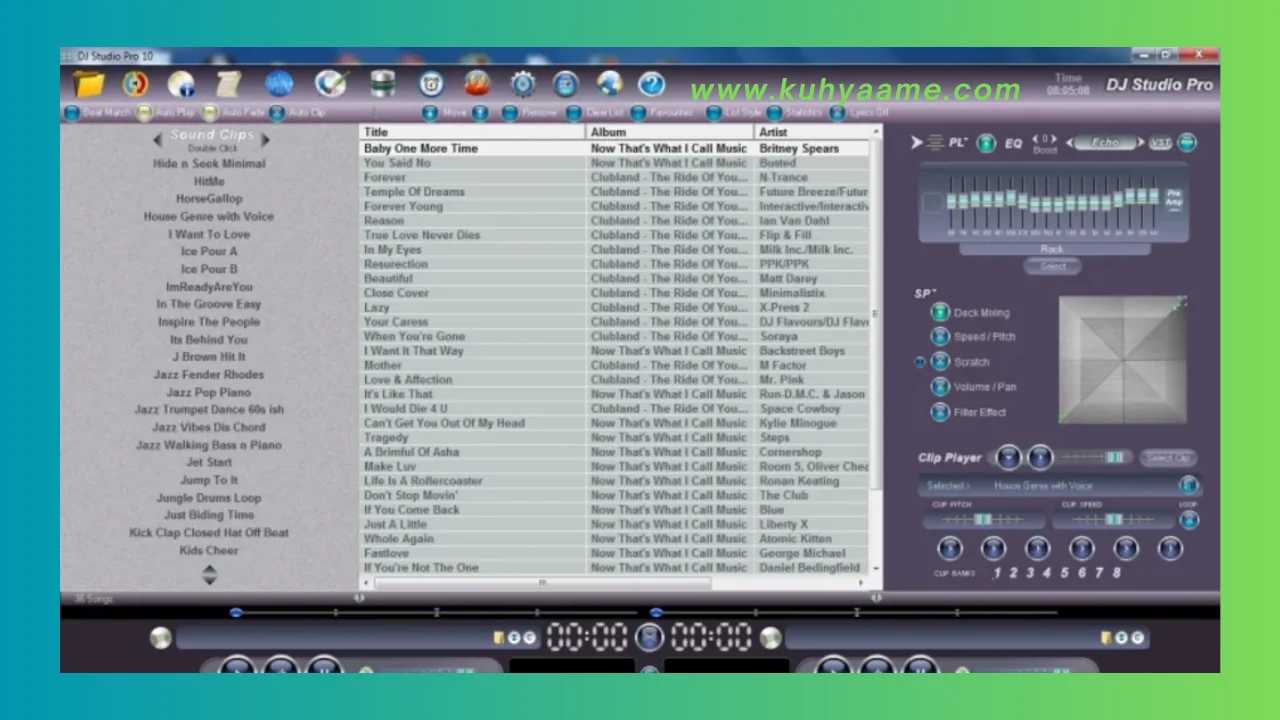The height and width of the screenshot is (720, 1280).
Task: Click the equalizer Pre Amp slider
Action: [1174, 201]
